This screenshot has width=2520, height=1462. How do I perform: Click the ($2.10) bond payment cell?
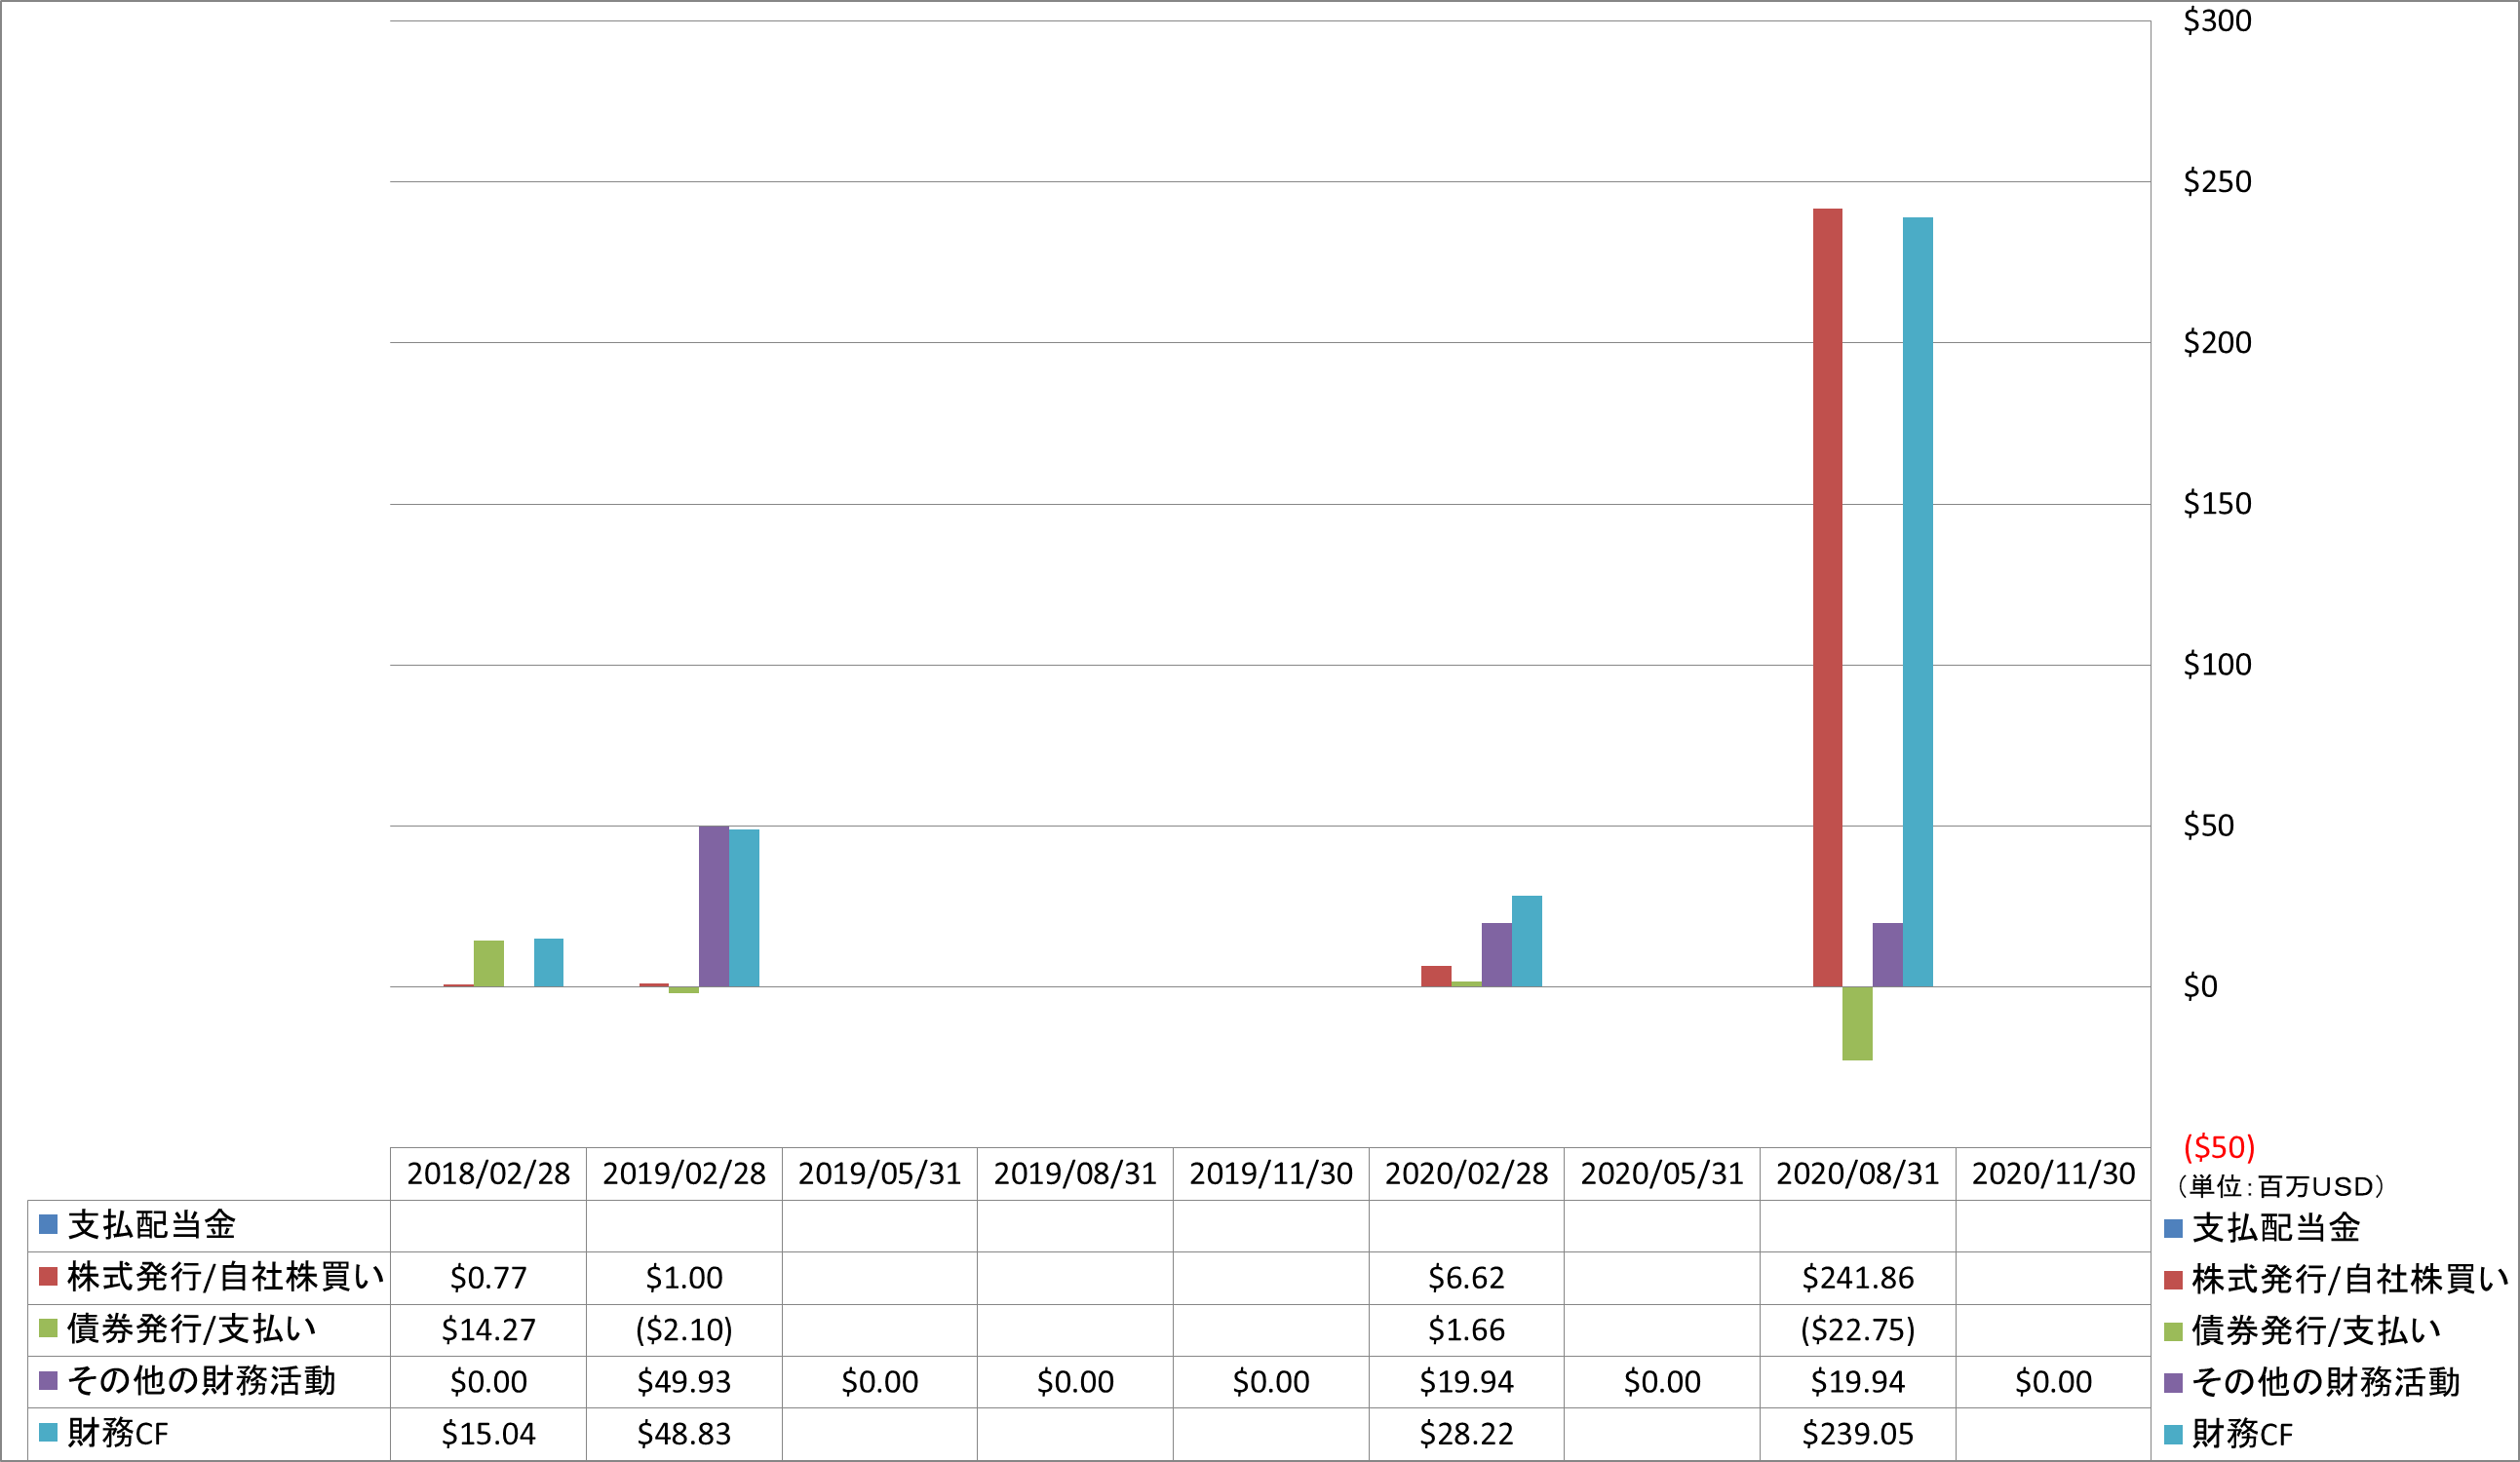[684, 1330]
